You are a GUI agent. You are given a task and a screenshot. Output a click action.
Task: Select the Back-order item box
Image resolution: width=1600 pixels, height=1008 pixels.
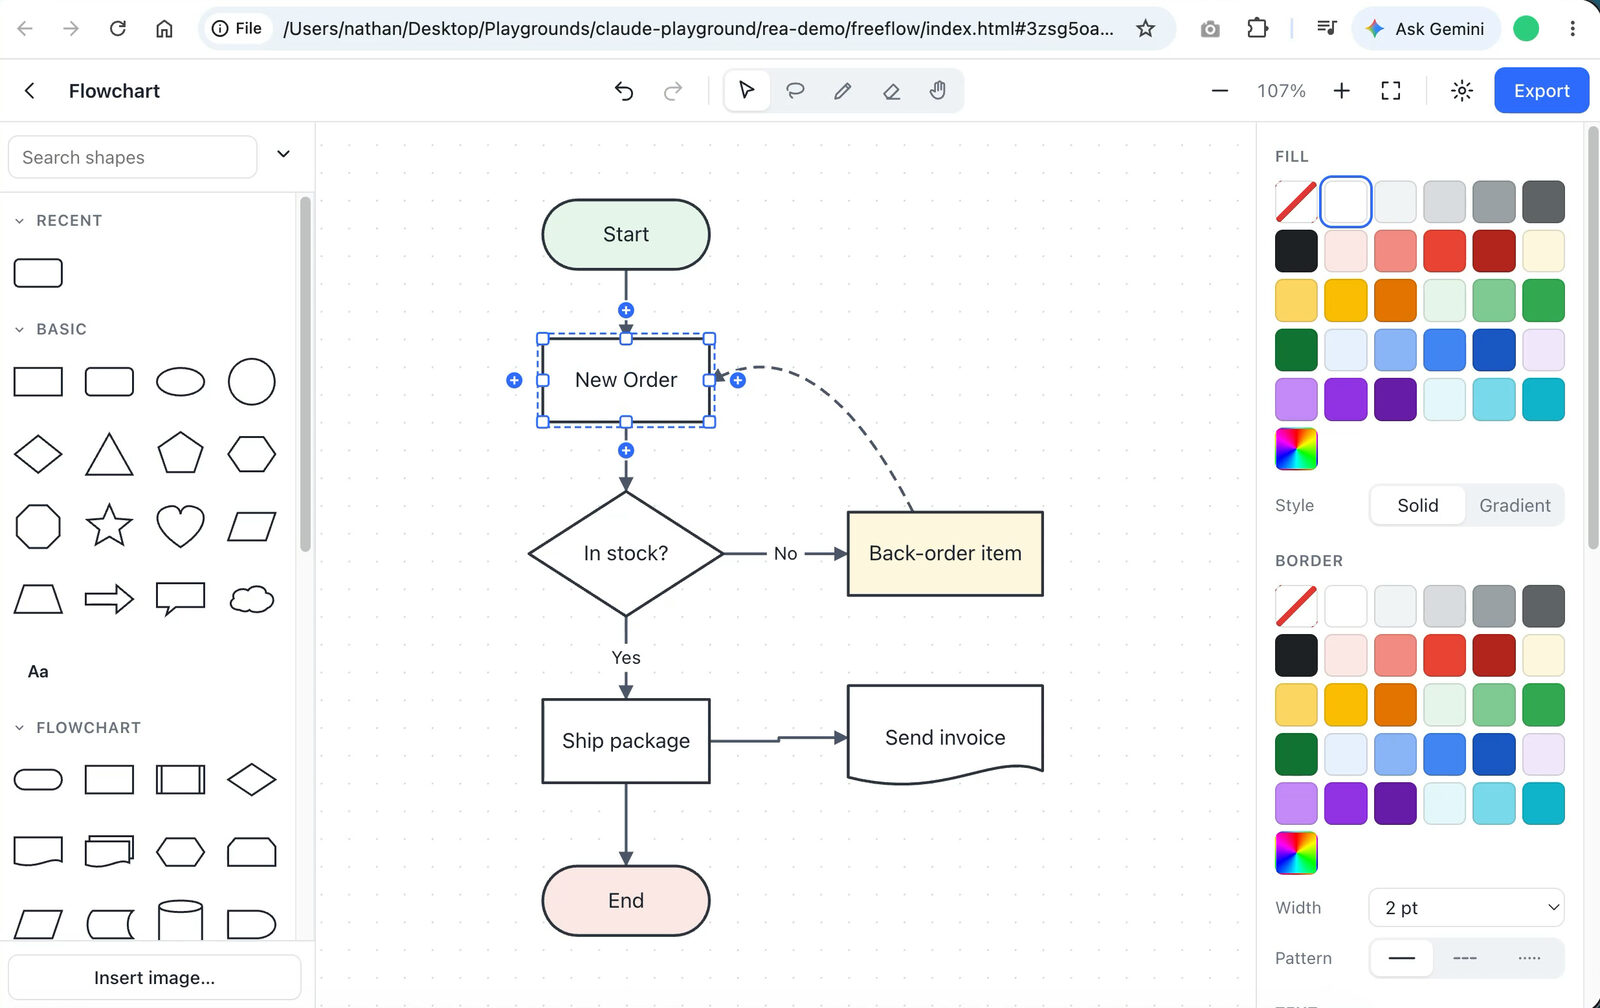(x=945, y=554)
